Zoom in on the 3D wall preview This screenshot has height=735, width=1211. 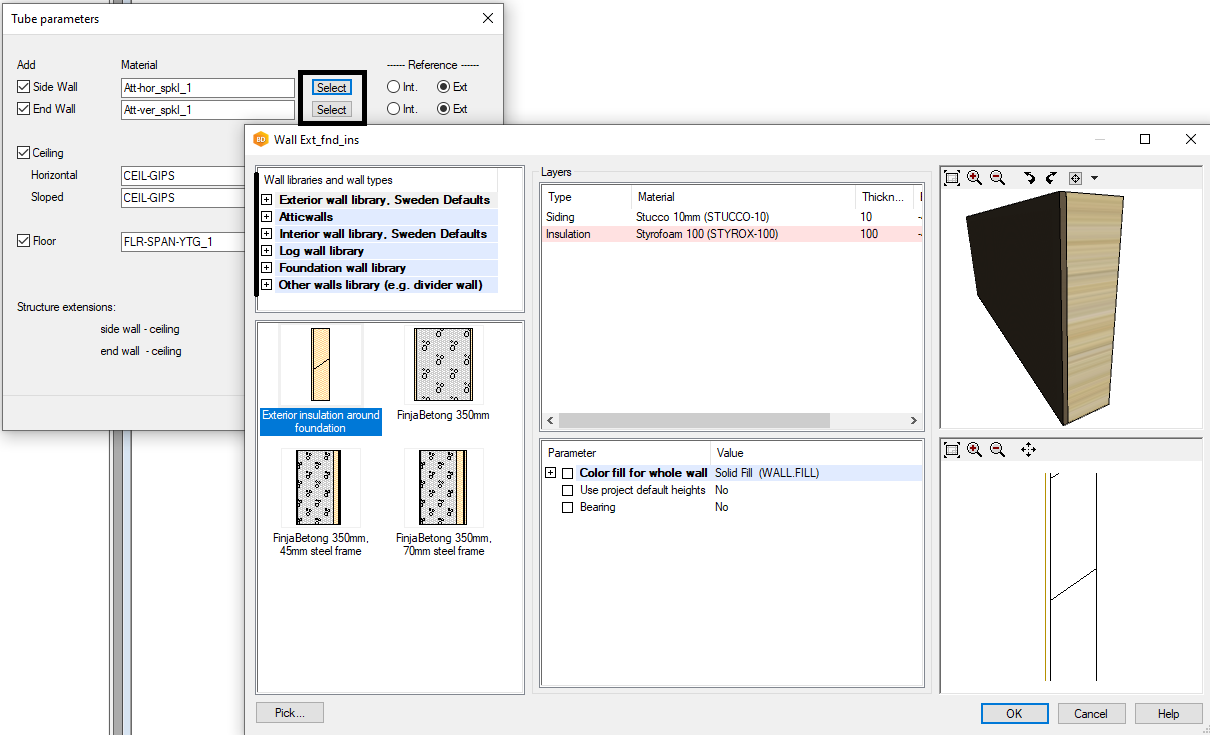[x=975, y=178]
